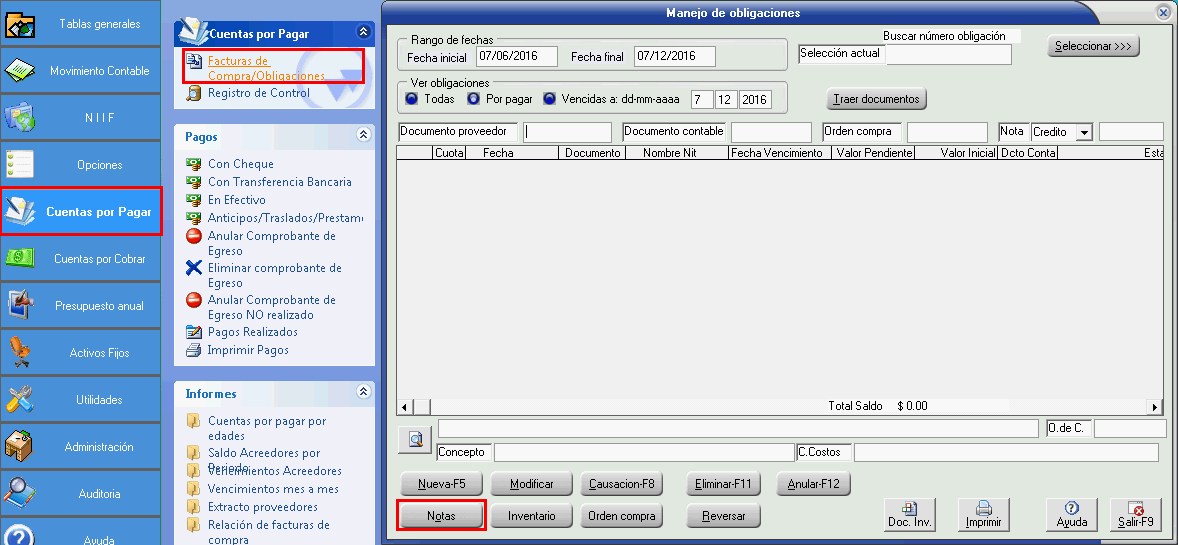Click the Auditoria magnifier icon
Image resolution: width=1178 pixels, height=545 pixels.
click(21, 493)
